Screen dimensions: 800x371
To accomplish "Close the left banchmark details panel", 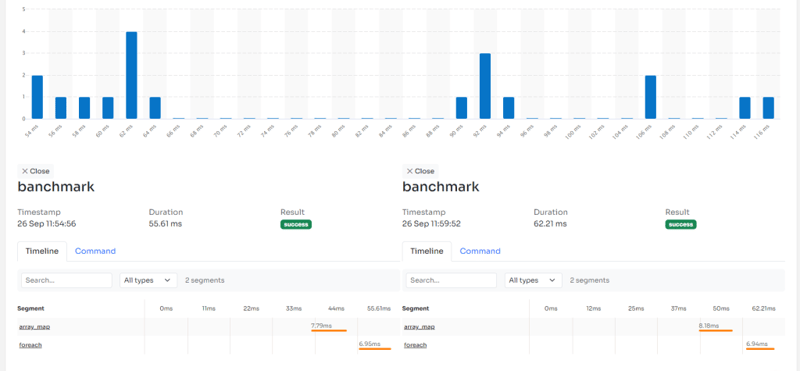I will pyautogui.click(x=35, y=171).
